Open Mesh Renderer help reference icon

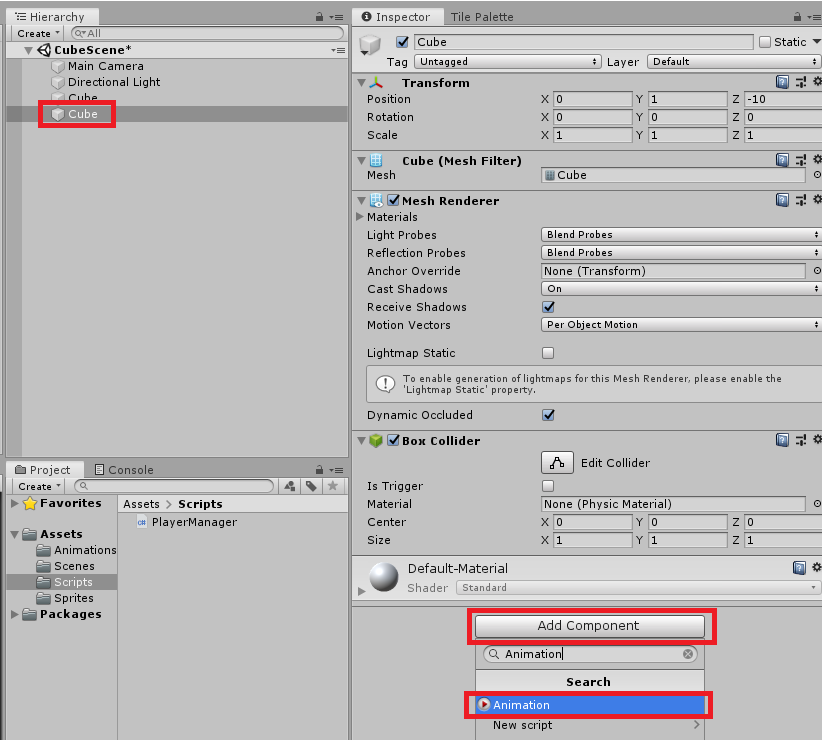782,200
